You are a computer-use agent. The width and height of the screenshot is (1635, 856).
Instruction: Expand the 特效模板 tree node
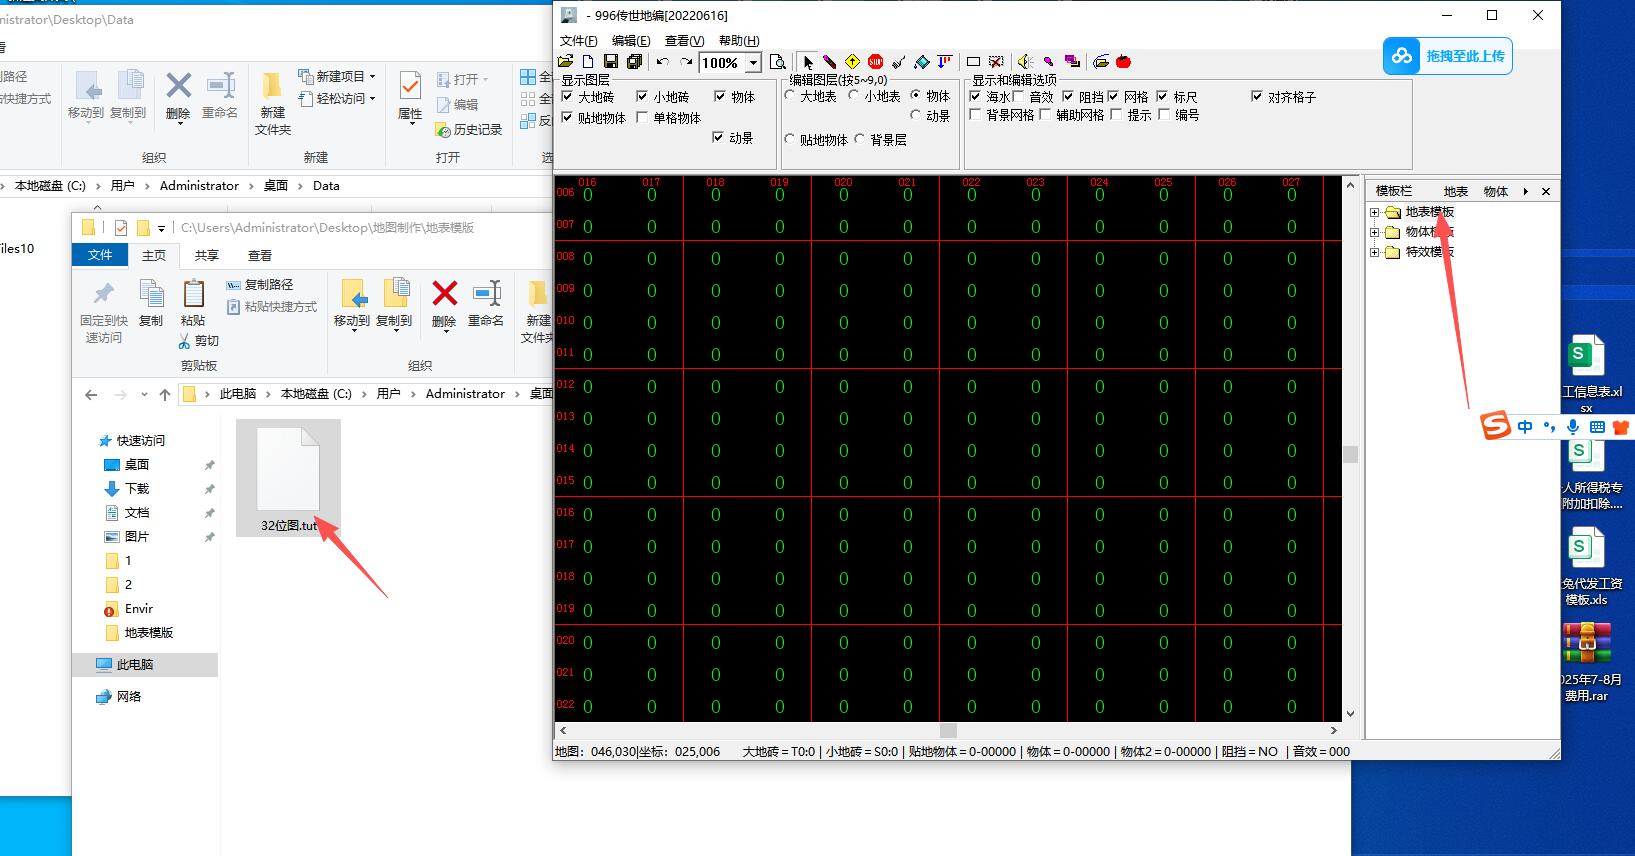pos(1375,252)
